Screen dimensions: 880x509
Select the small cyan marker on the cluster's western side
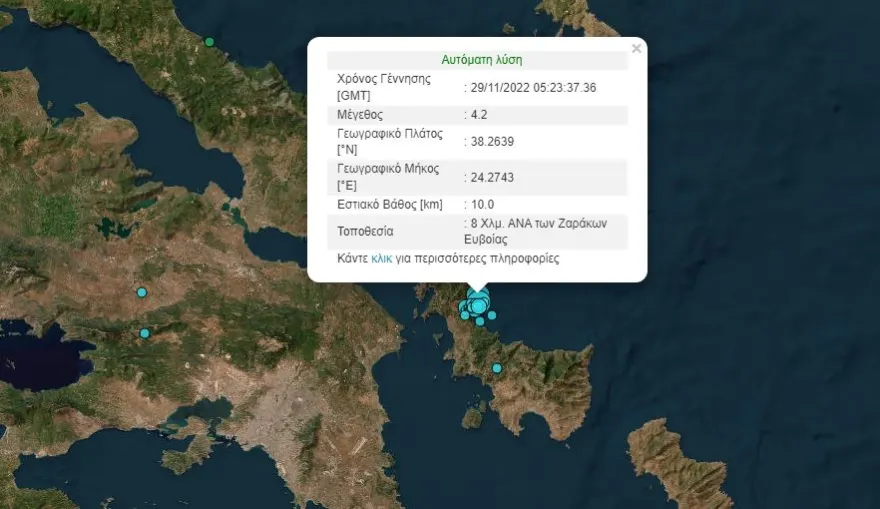pyautogui.click(x=465, y=315)
